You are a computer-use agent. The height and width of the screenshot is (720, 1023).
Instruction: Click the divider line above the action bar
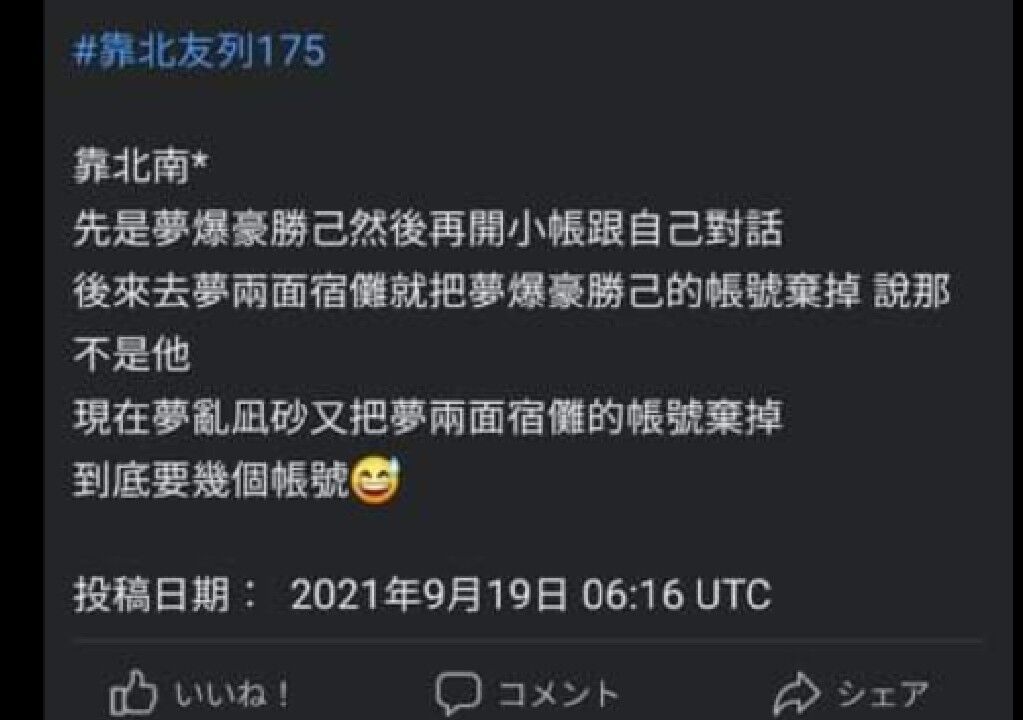tap(527, 642)
